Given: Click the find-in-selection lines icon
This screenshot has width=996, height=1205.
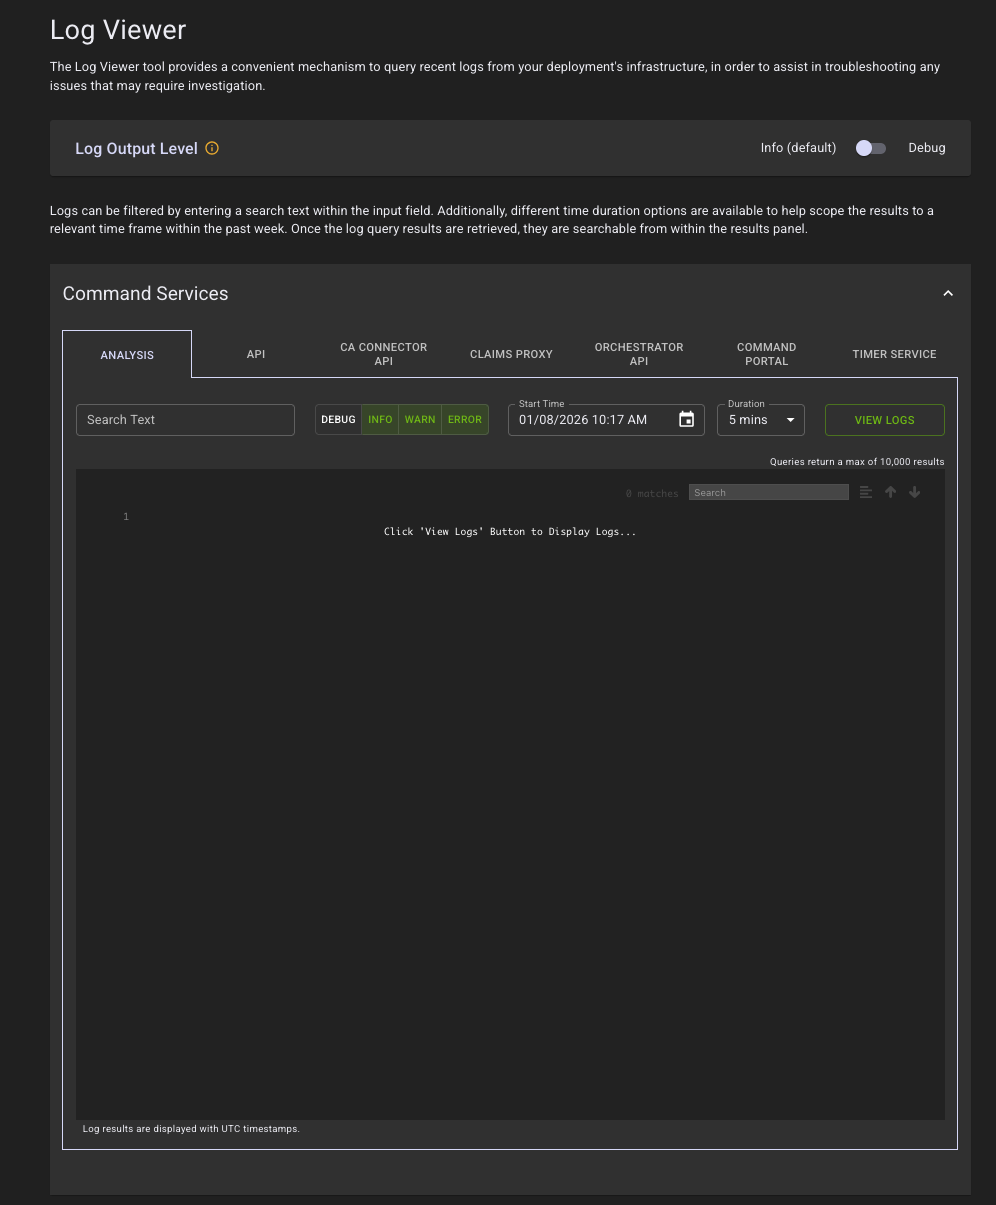Looking at the screenshot, I should (x=866, y=492).
